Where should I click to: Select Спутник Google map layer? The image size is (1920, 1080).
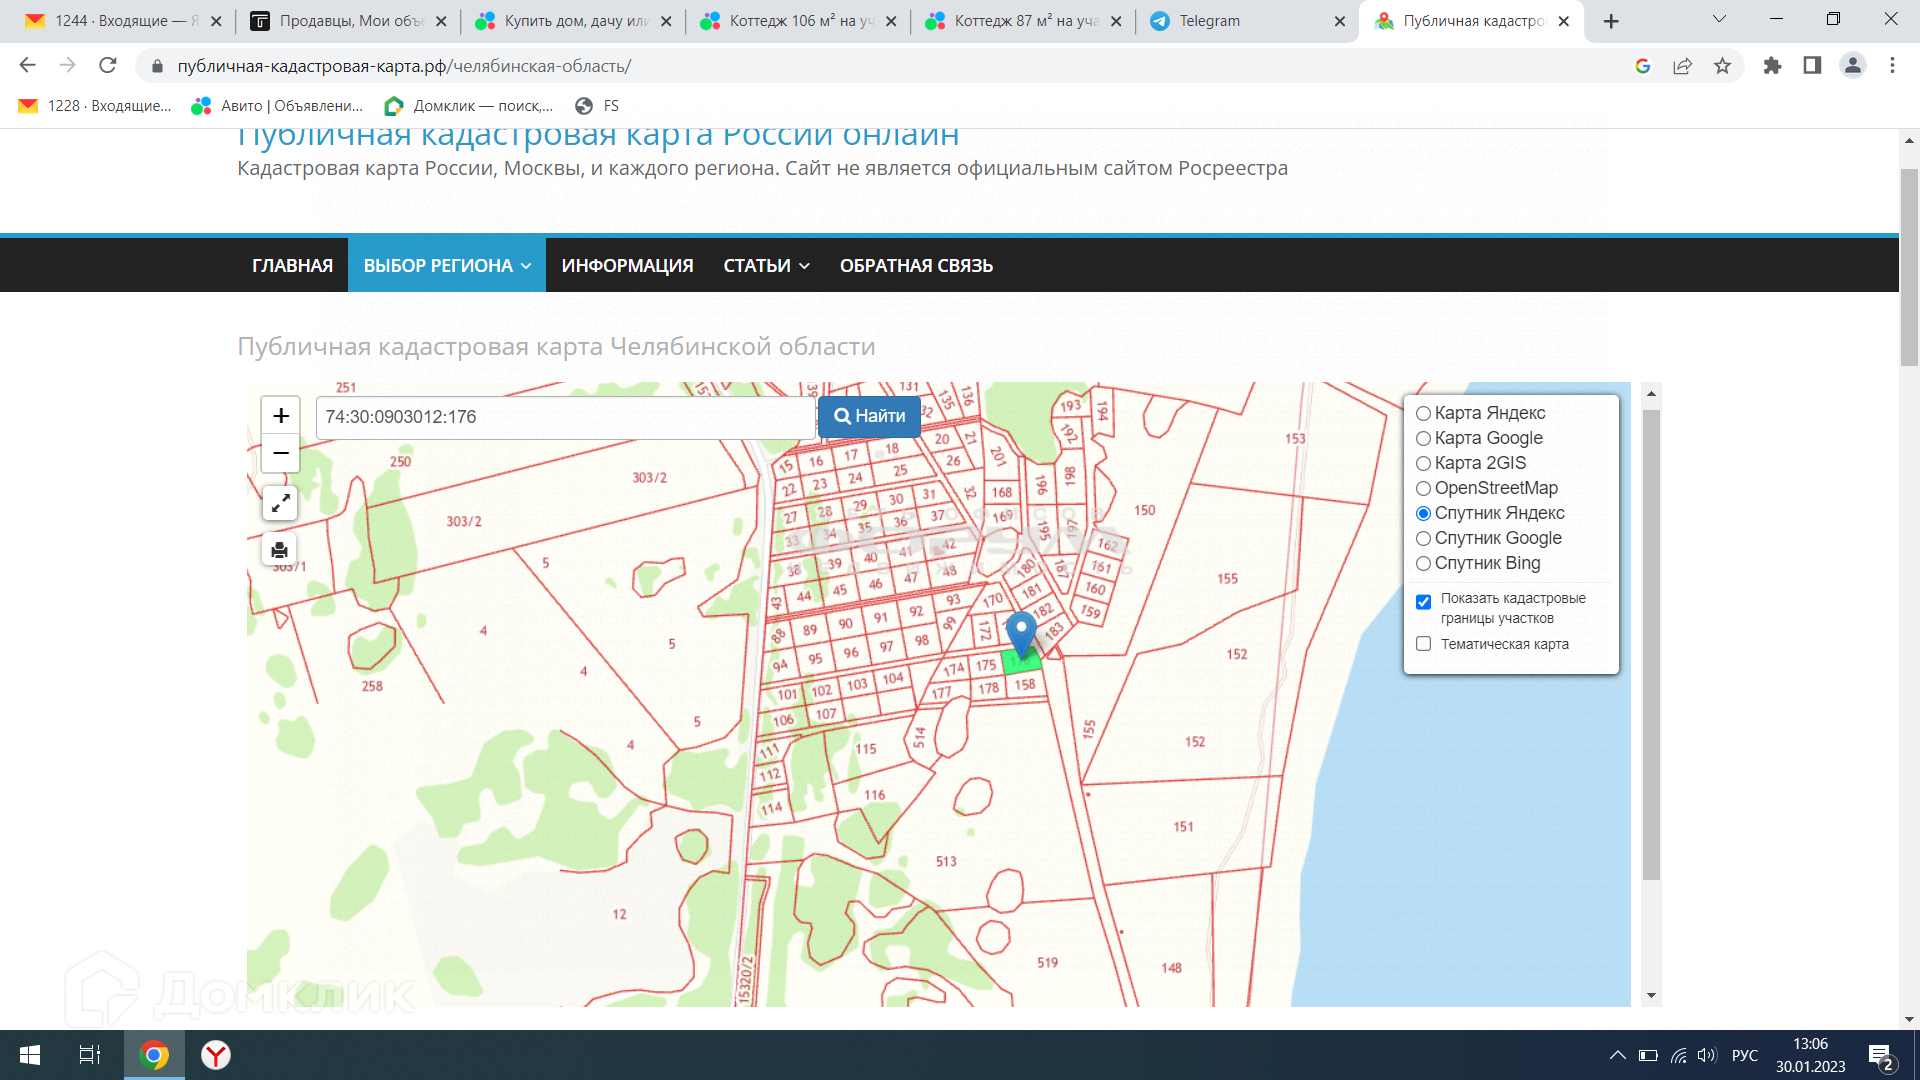[x=1423, y=539]
